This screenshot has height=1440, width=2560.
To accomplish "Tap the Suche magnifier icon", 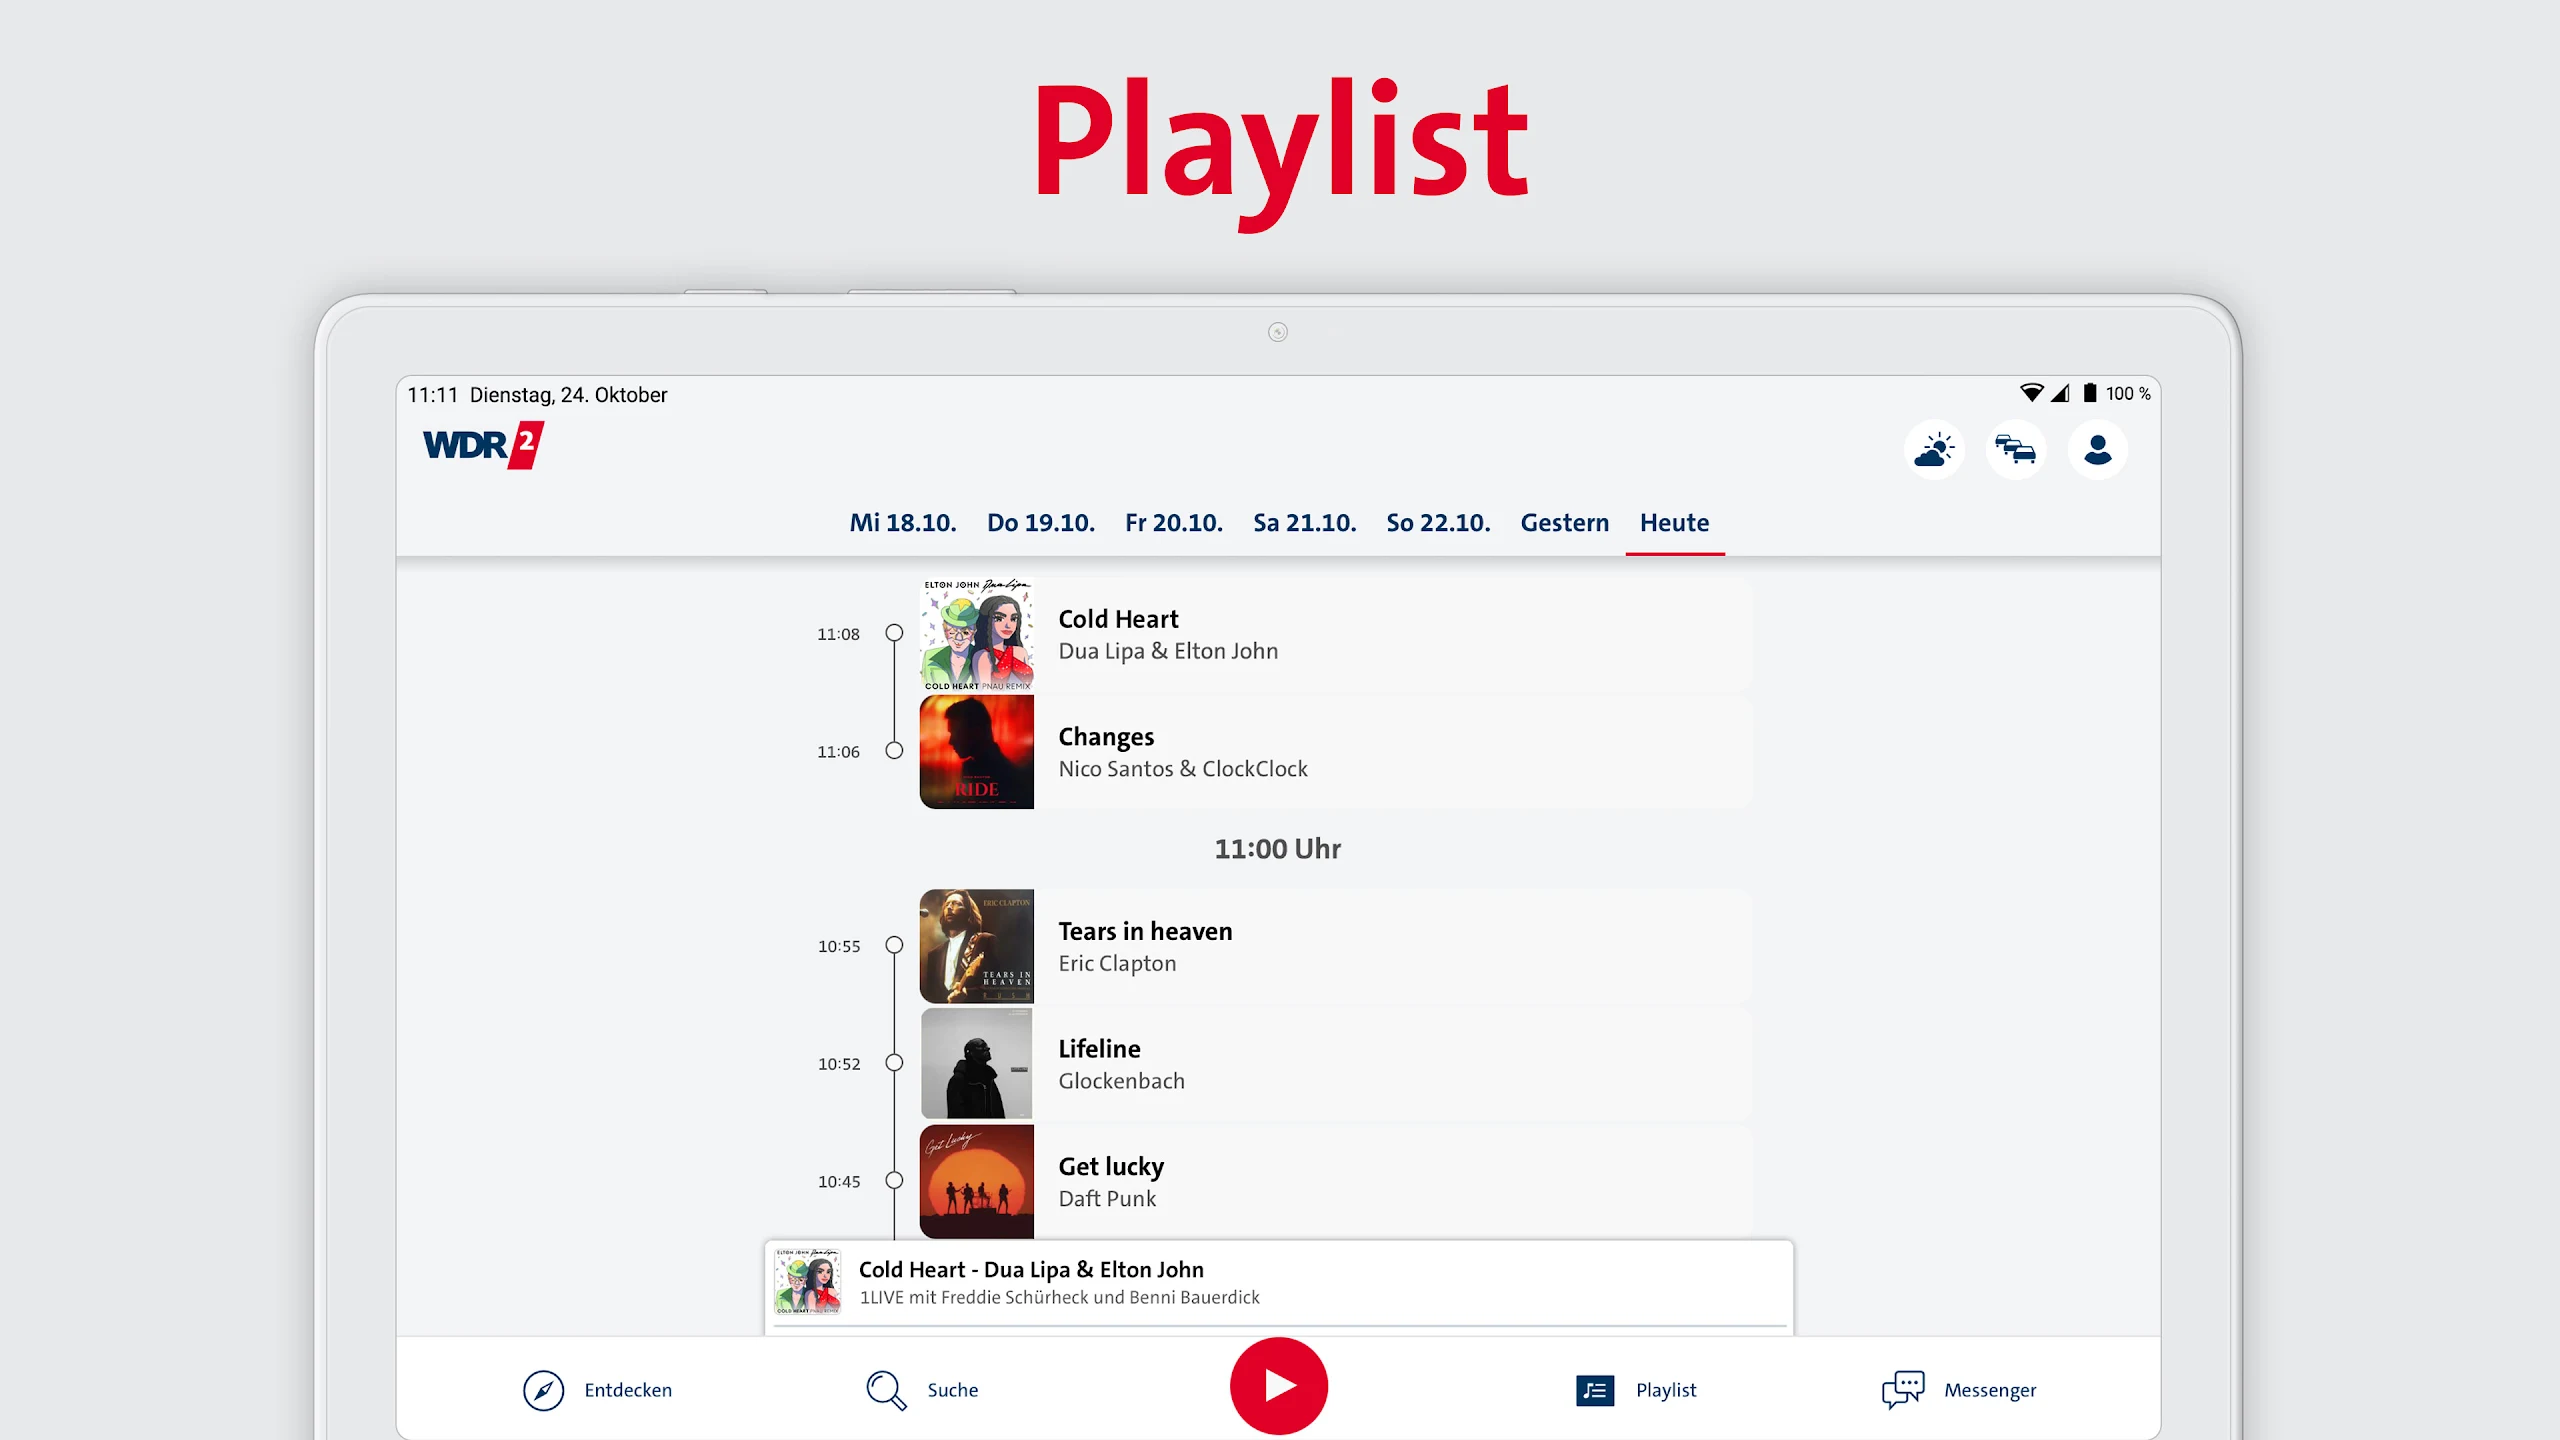I will point(886,1390).
